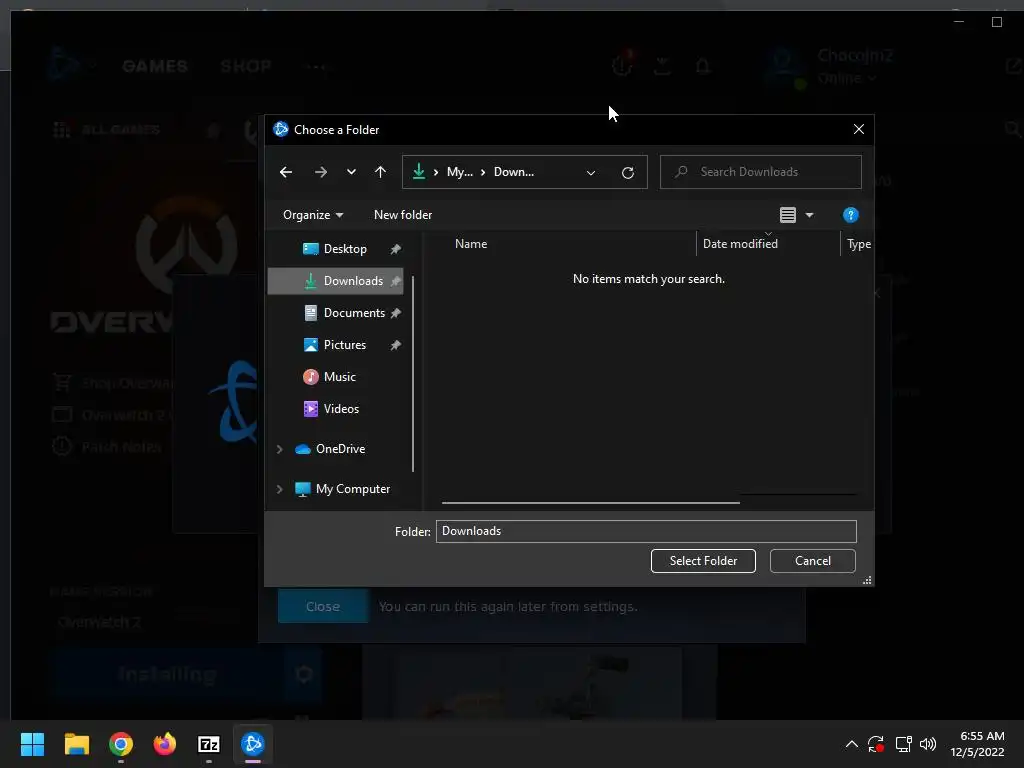The height and width of the screenshot is (768, 1024).
Task: Open GAMES tab in Battle.net window
Action: pos(155,66)
